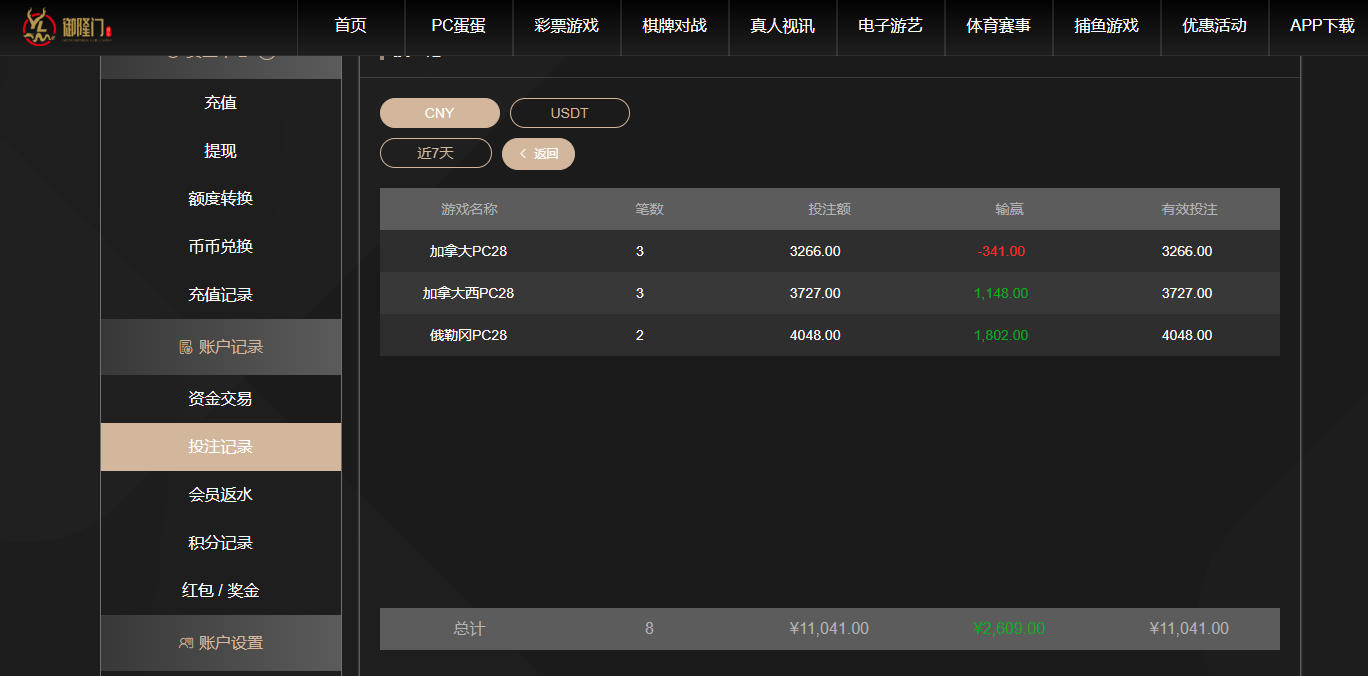Open 棋牌对战 in the top navigation
1368x676 pixels.
click(675, 26)
